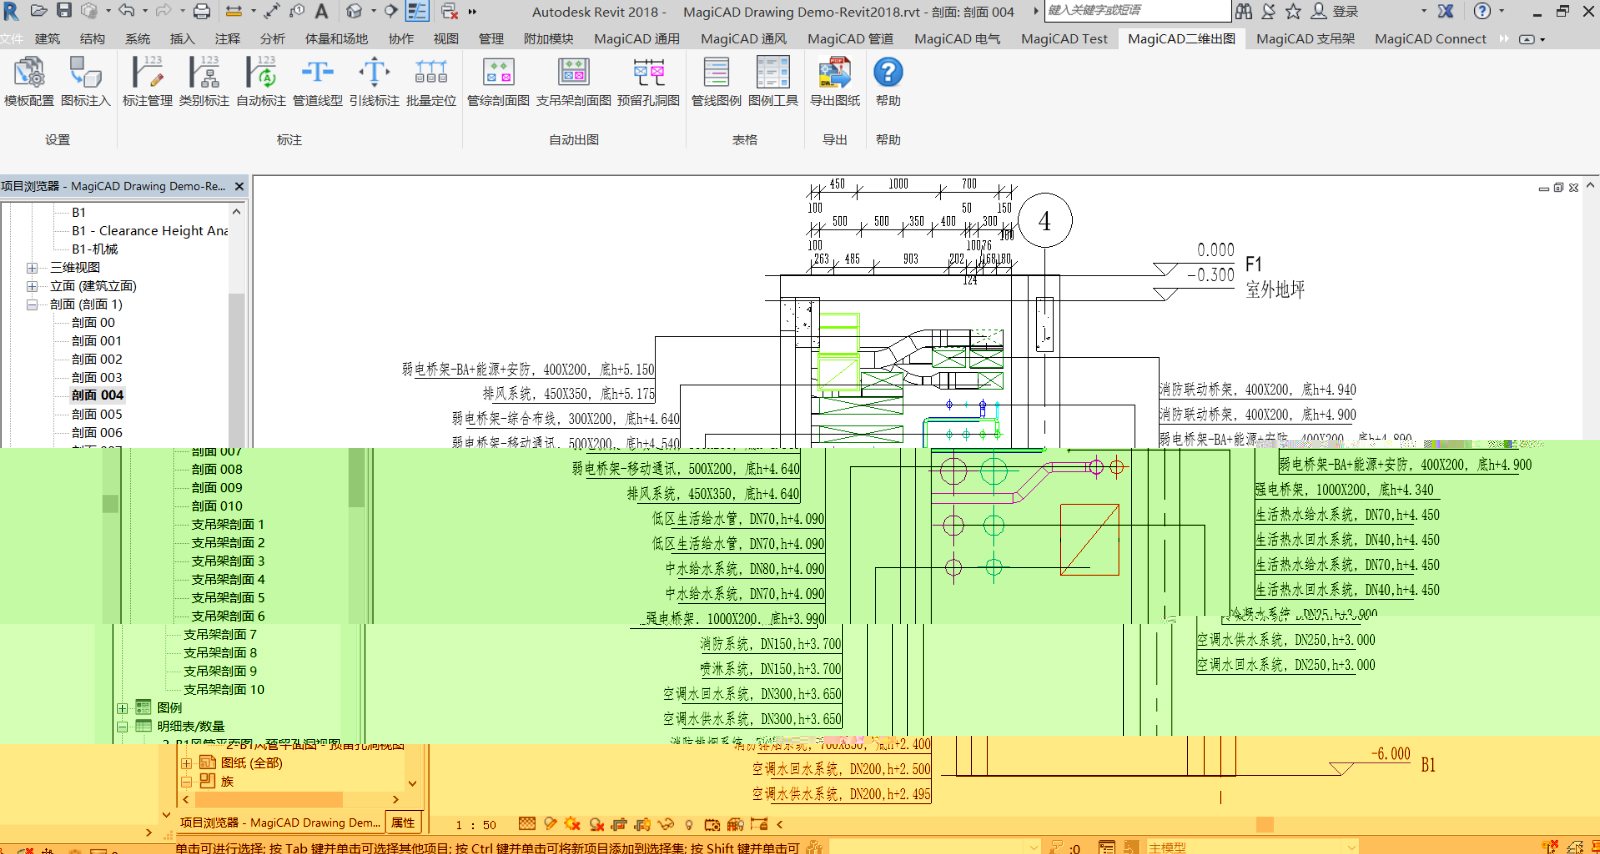Toggle visual style in view control bar
Viewport: 1600px width, 854px height.
click(x=549, y=825)
